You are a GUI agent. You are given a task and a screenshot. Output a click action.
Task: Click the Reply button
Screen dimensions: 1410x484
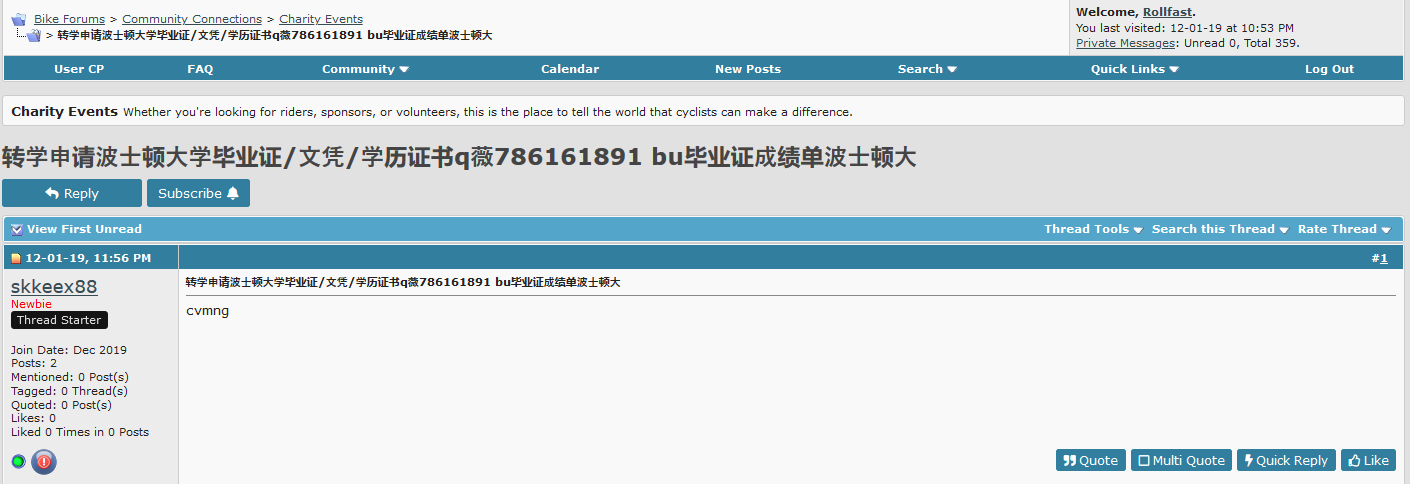click(72, 193)
